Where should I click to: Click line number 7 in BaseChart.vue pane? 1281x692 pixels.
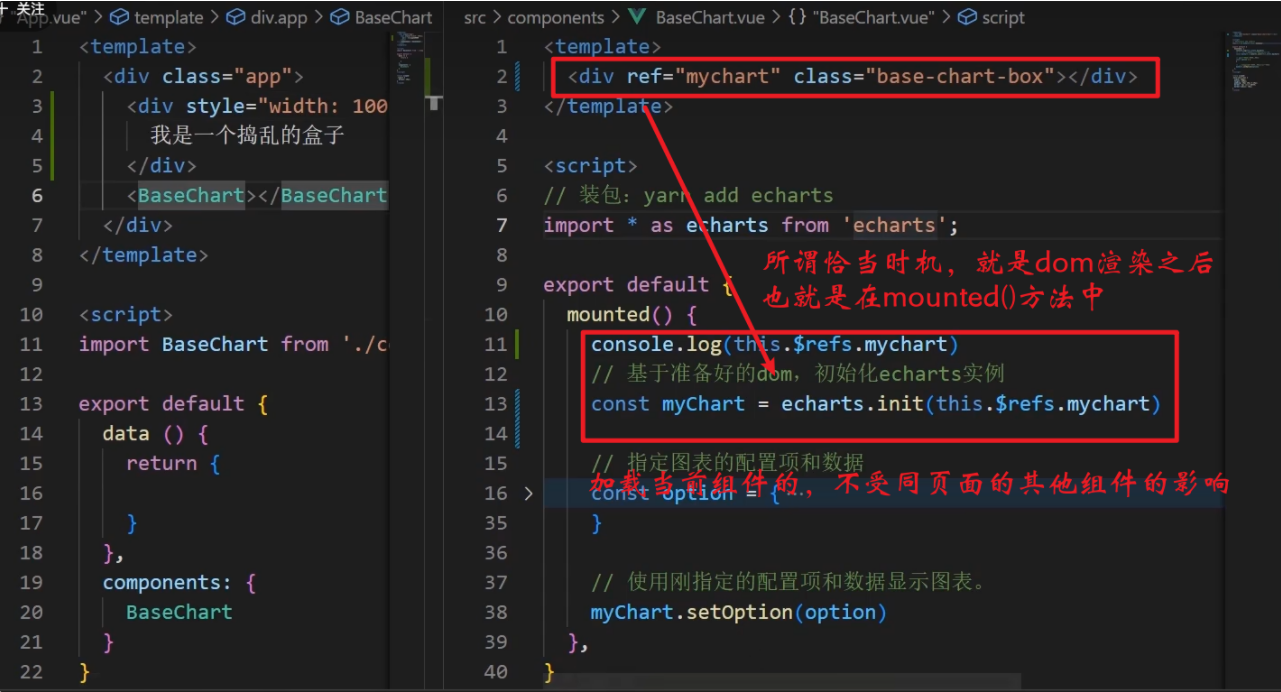503,225
